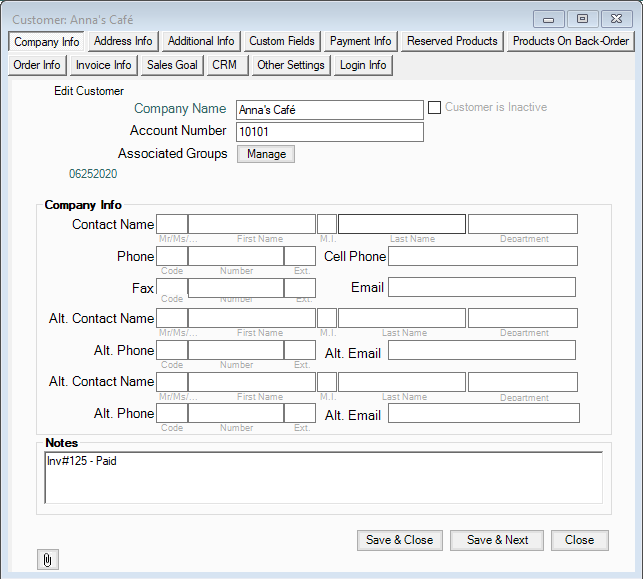The image size is (643, 579).
Task: Open the Payment Info tab
Action: 361,41
